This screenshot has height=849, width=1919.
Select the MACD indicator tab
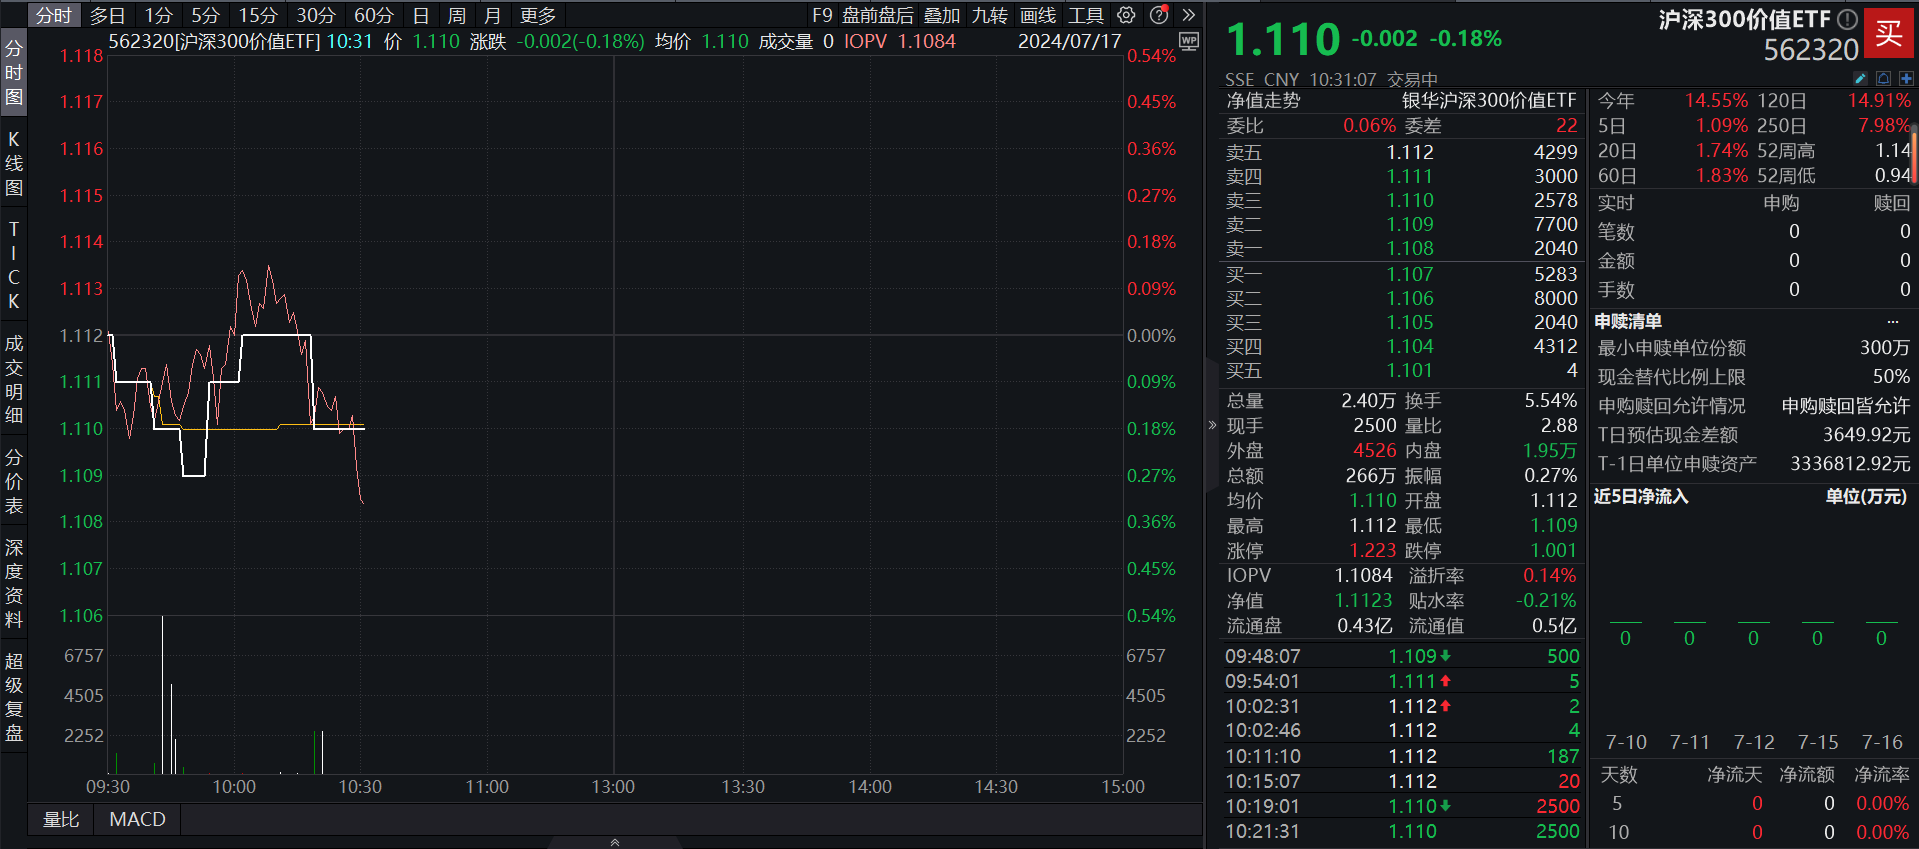(x=137, y=819)
